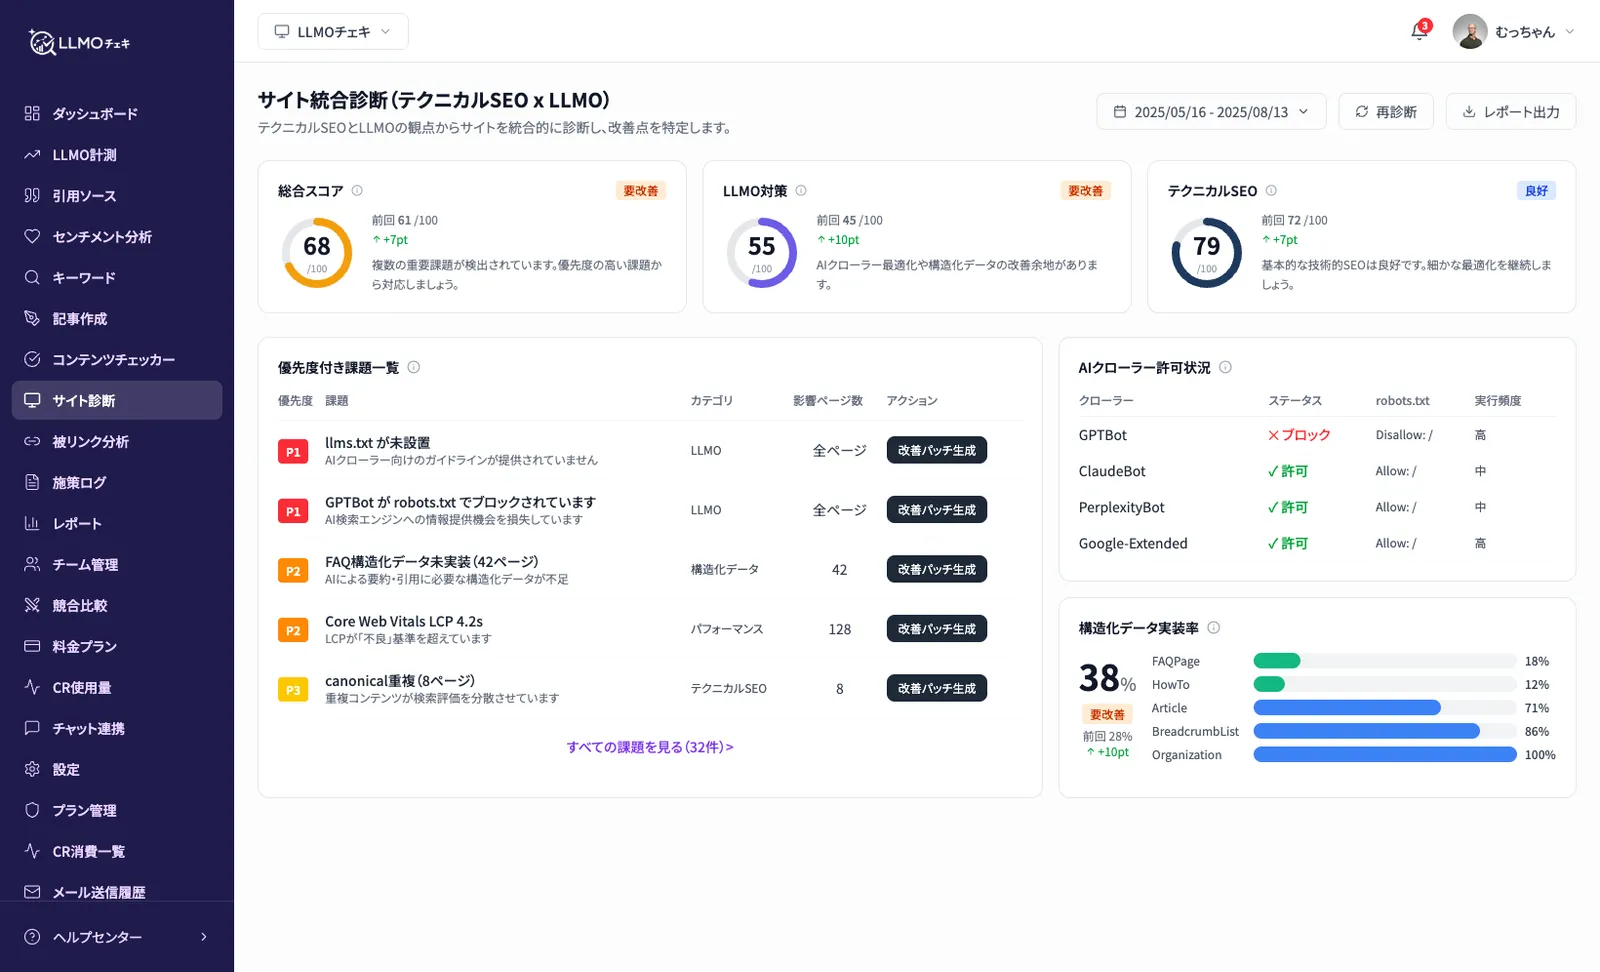Screen dimensions: 1600x972
Task: Click the プラン管理 shield icon
Action: coord(32,810)
